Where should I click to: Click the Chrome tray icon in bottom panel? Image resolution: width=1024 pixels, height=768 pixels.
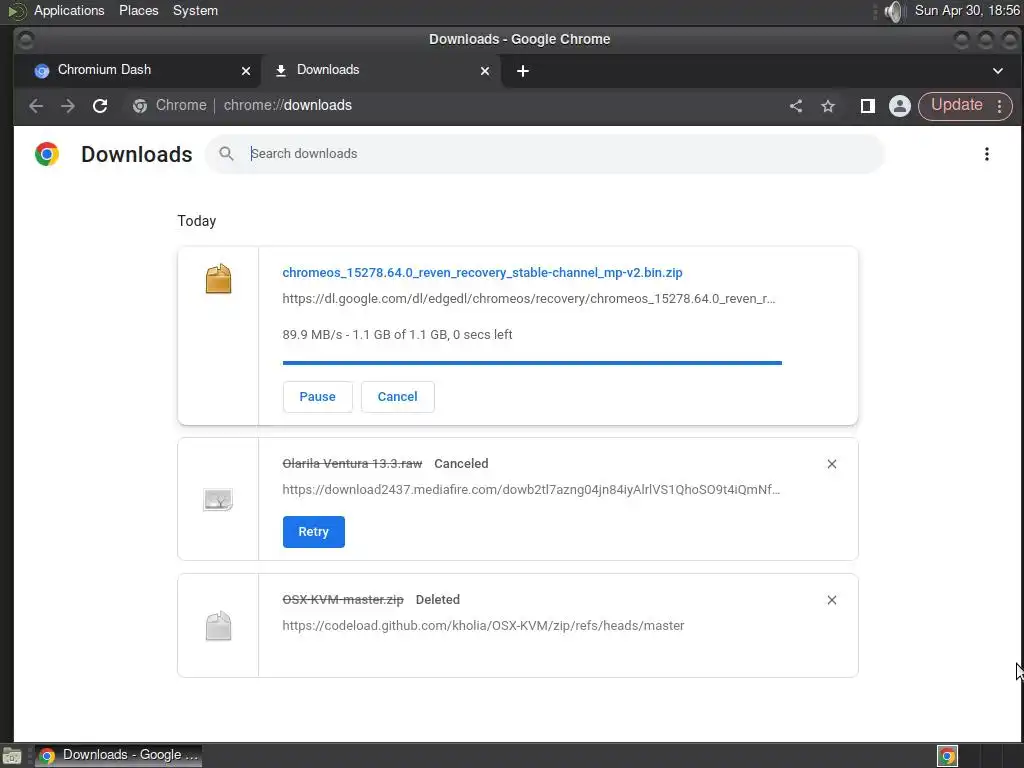(x=947, y=756)
